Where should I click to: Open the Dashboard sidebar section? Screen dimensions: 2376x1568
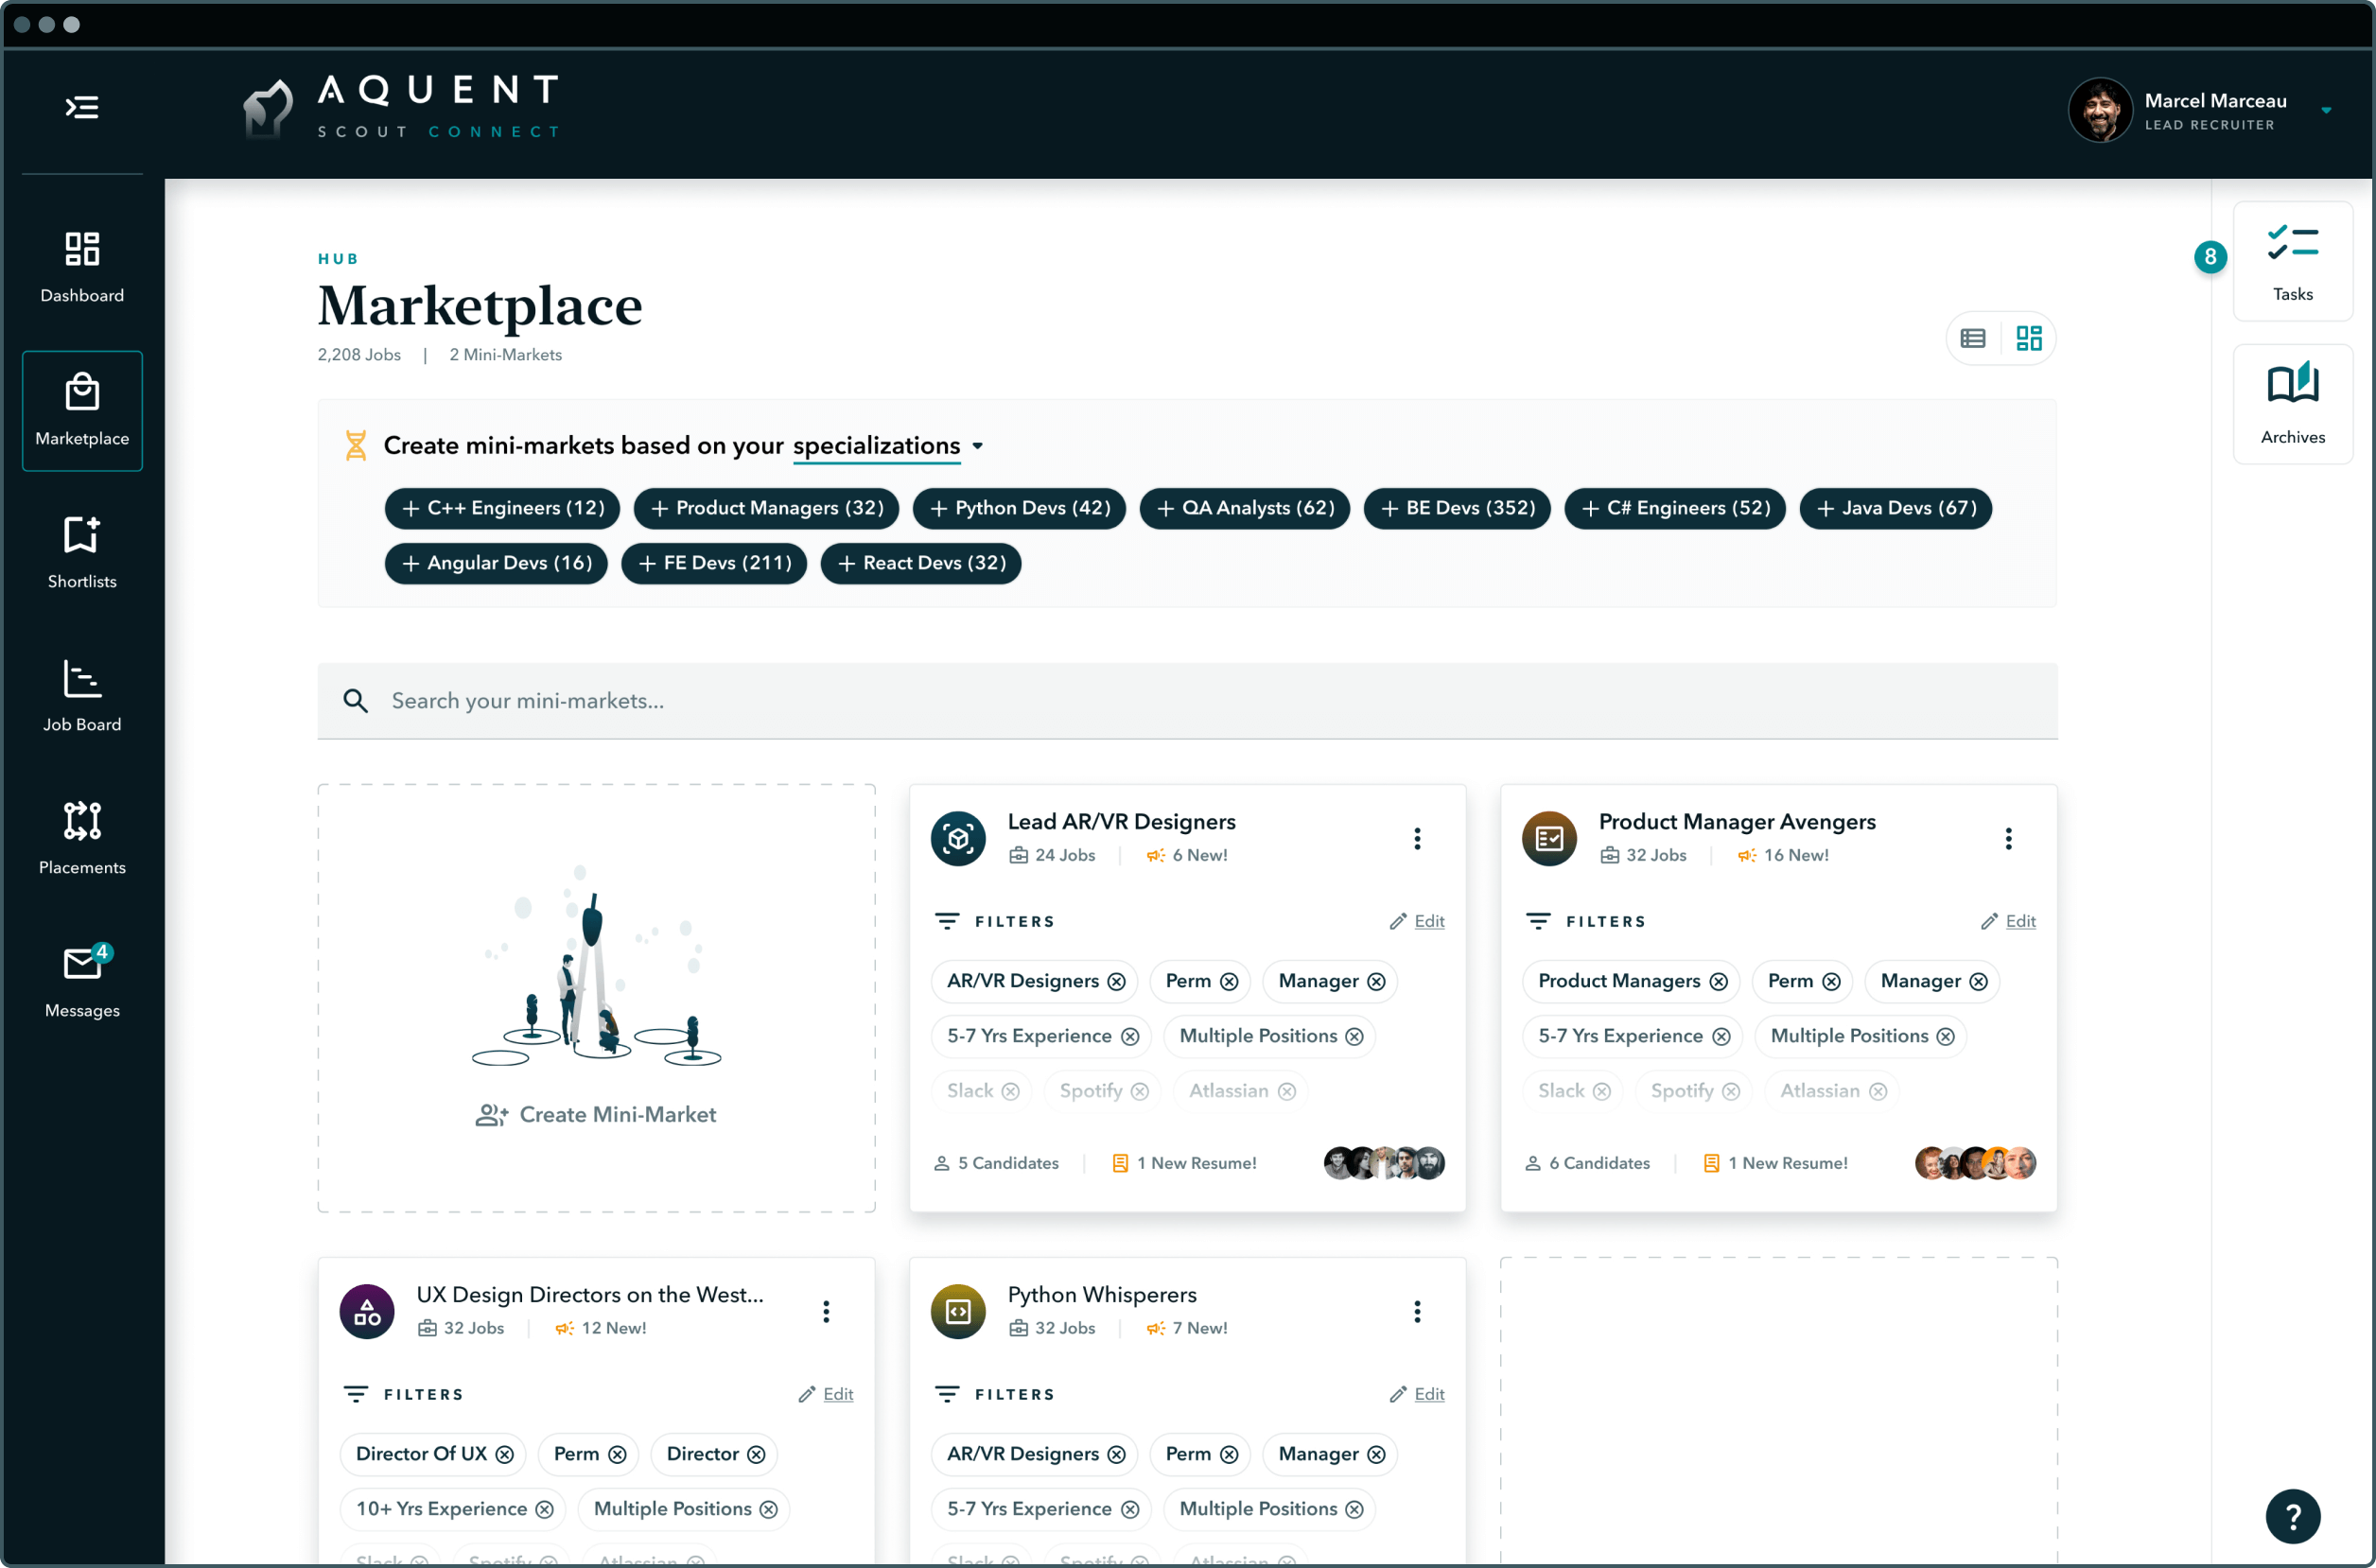coord(82,267)
